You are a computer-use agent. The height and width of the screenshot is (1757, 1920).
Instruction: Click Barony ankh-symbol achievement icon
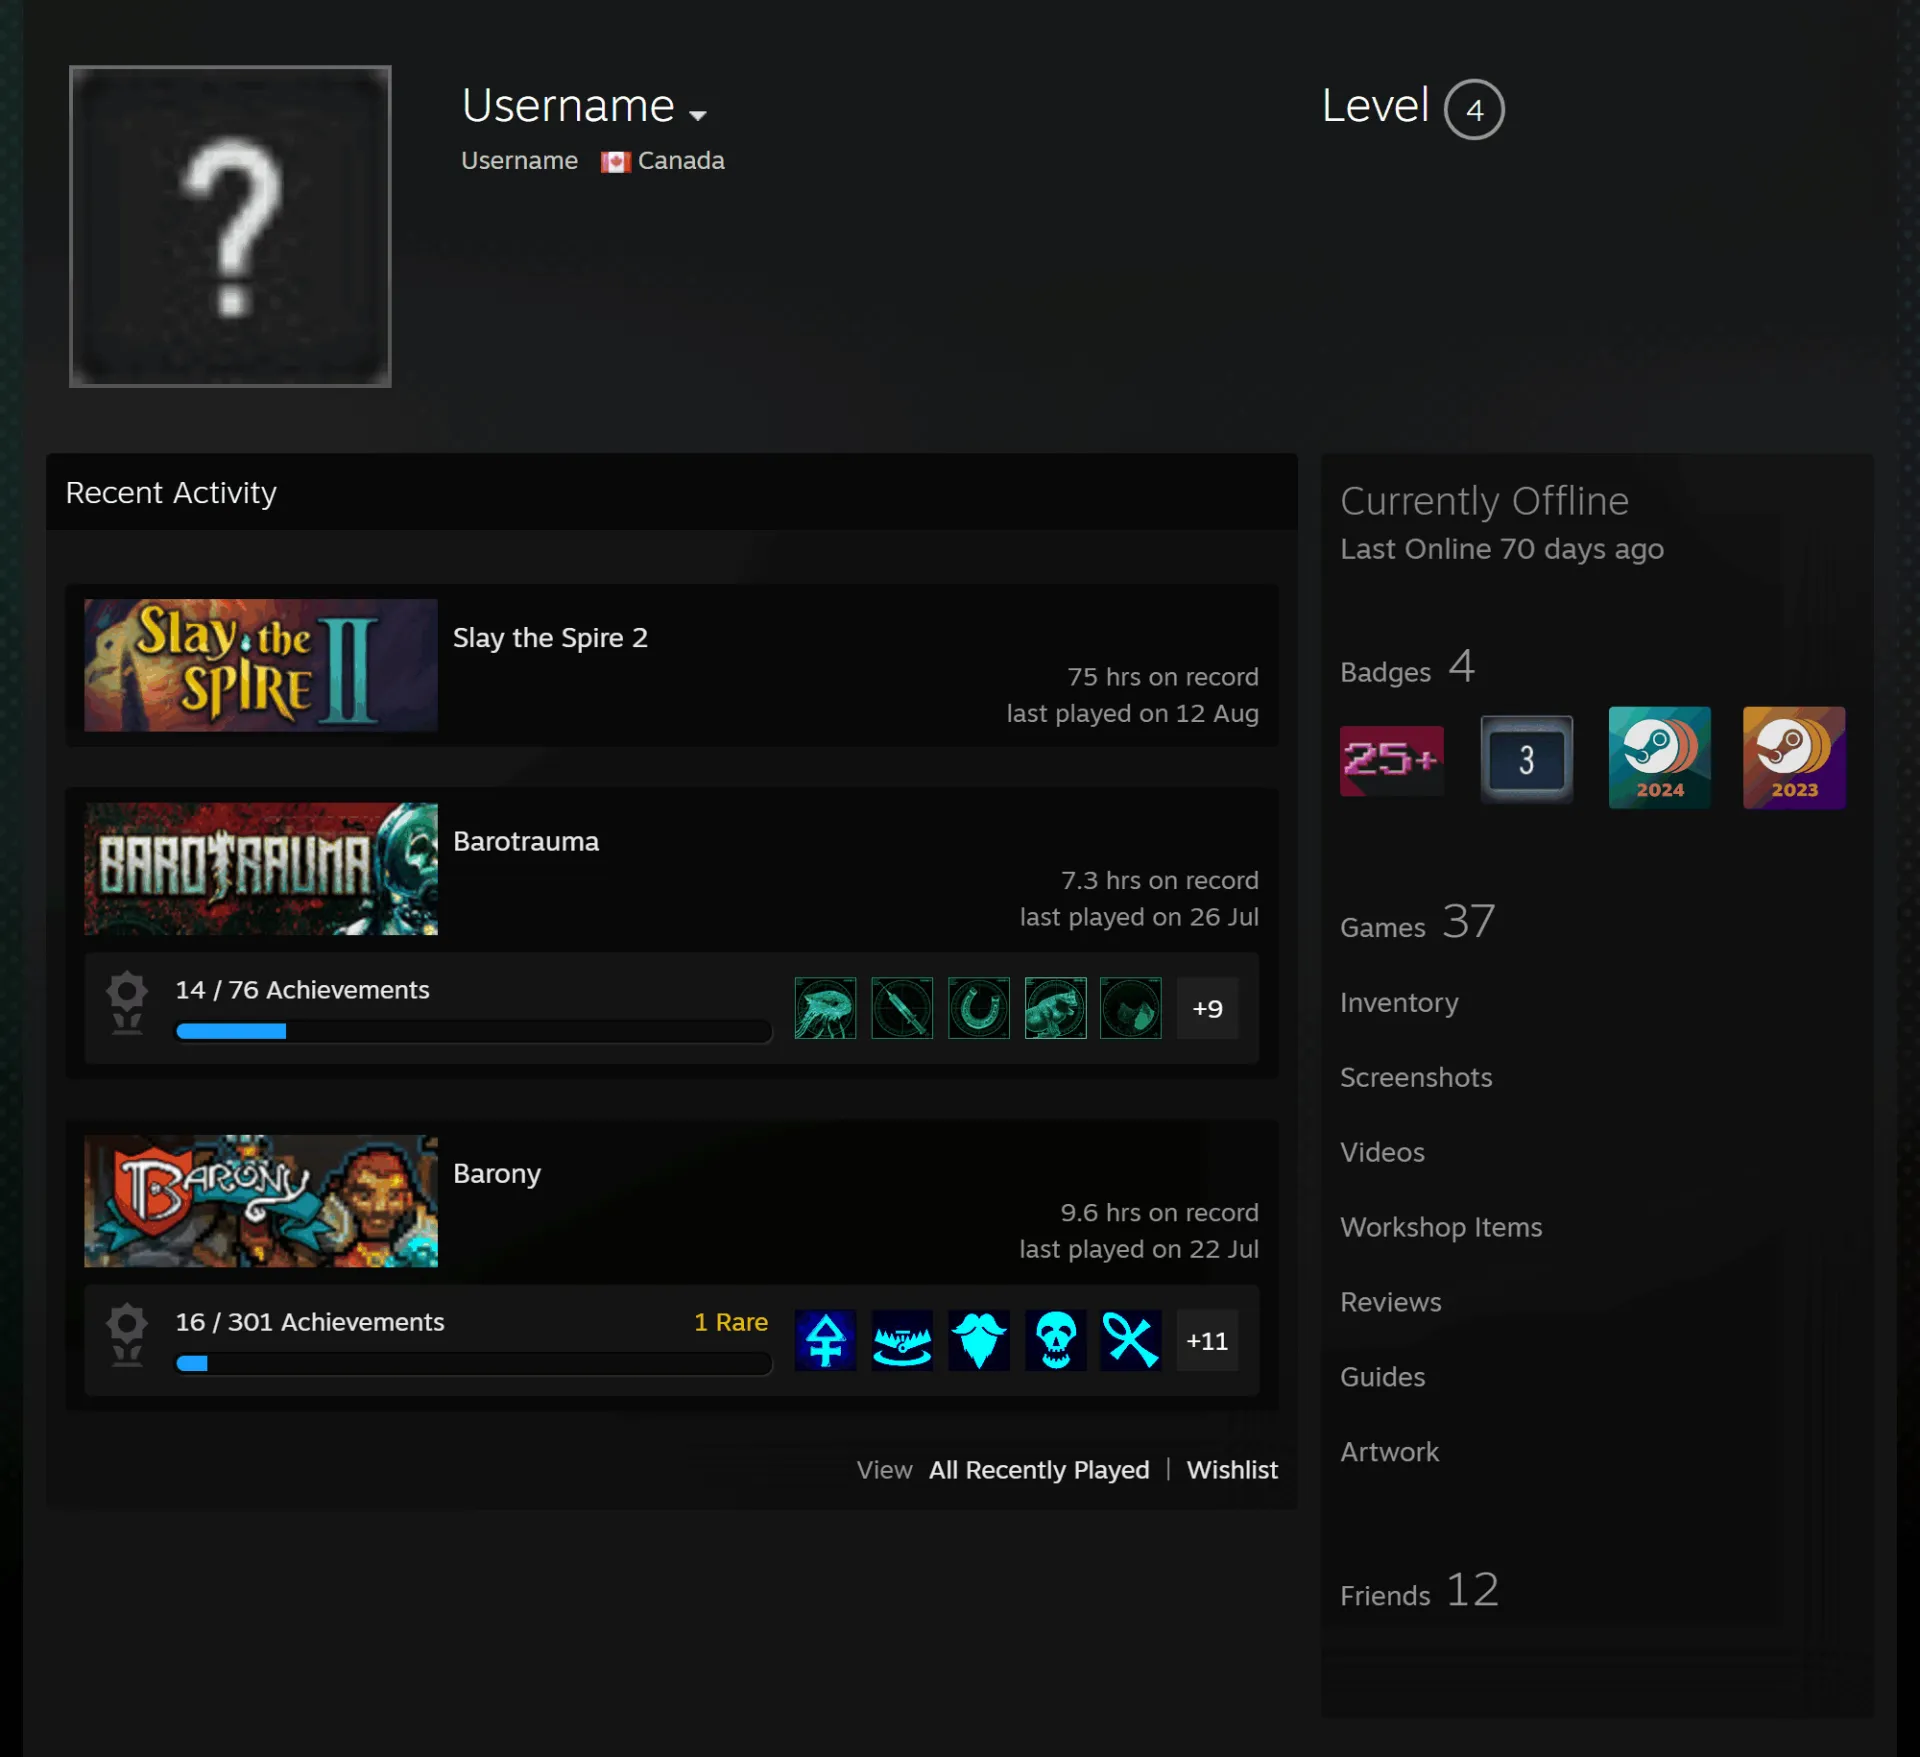pos(825,1340)
